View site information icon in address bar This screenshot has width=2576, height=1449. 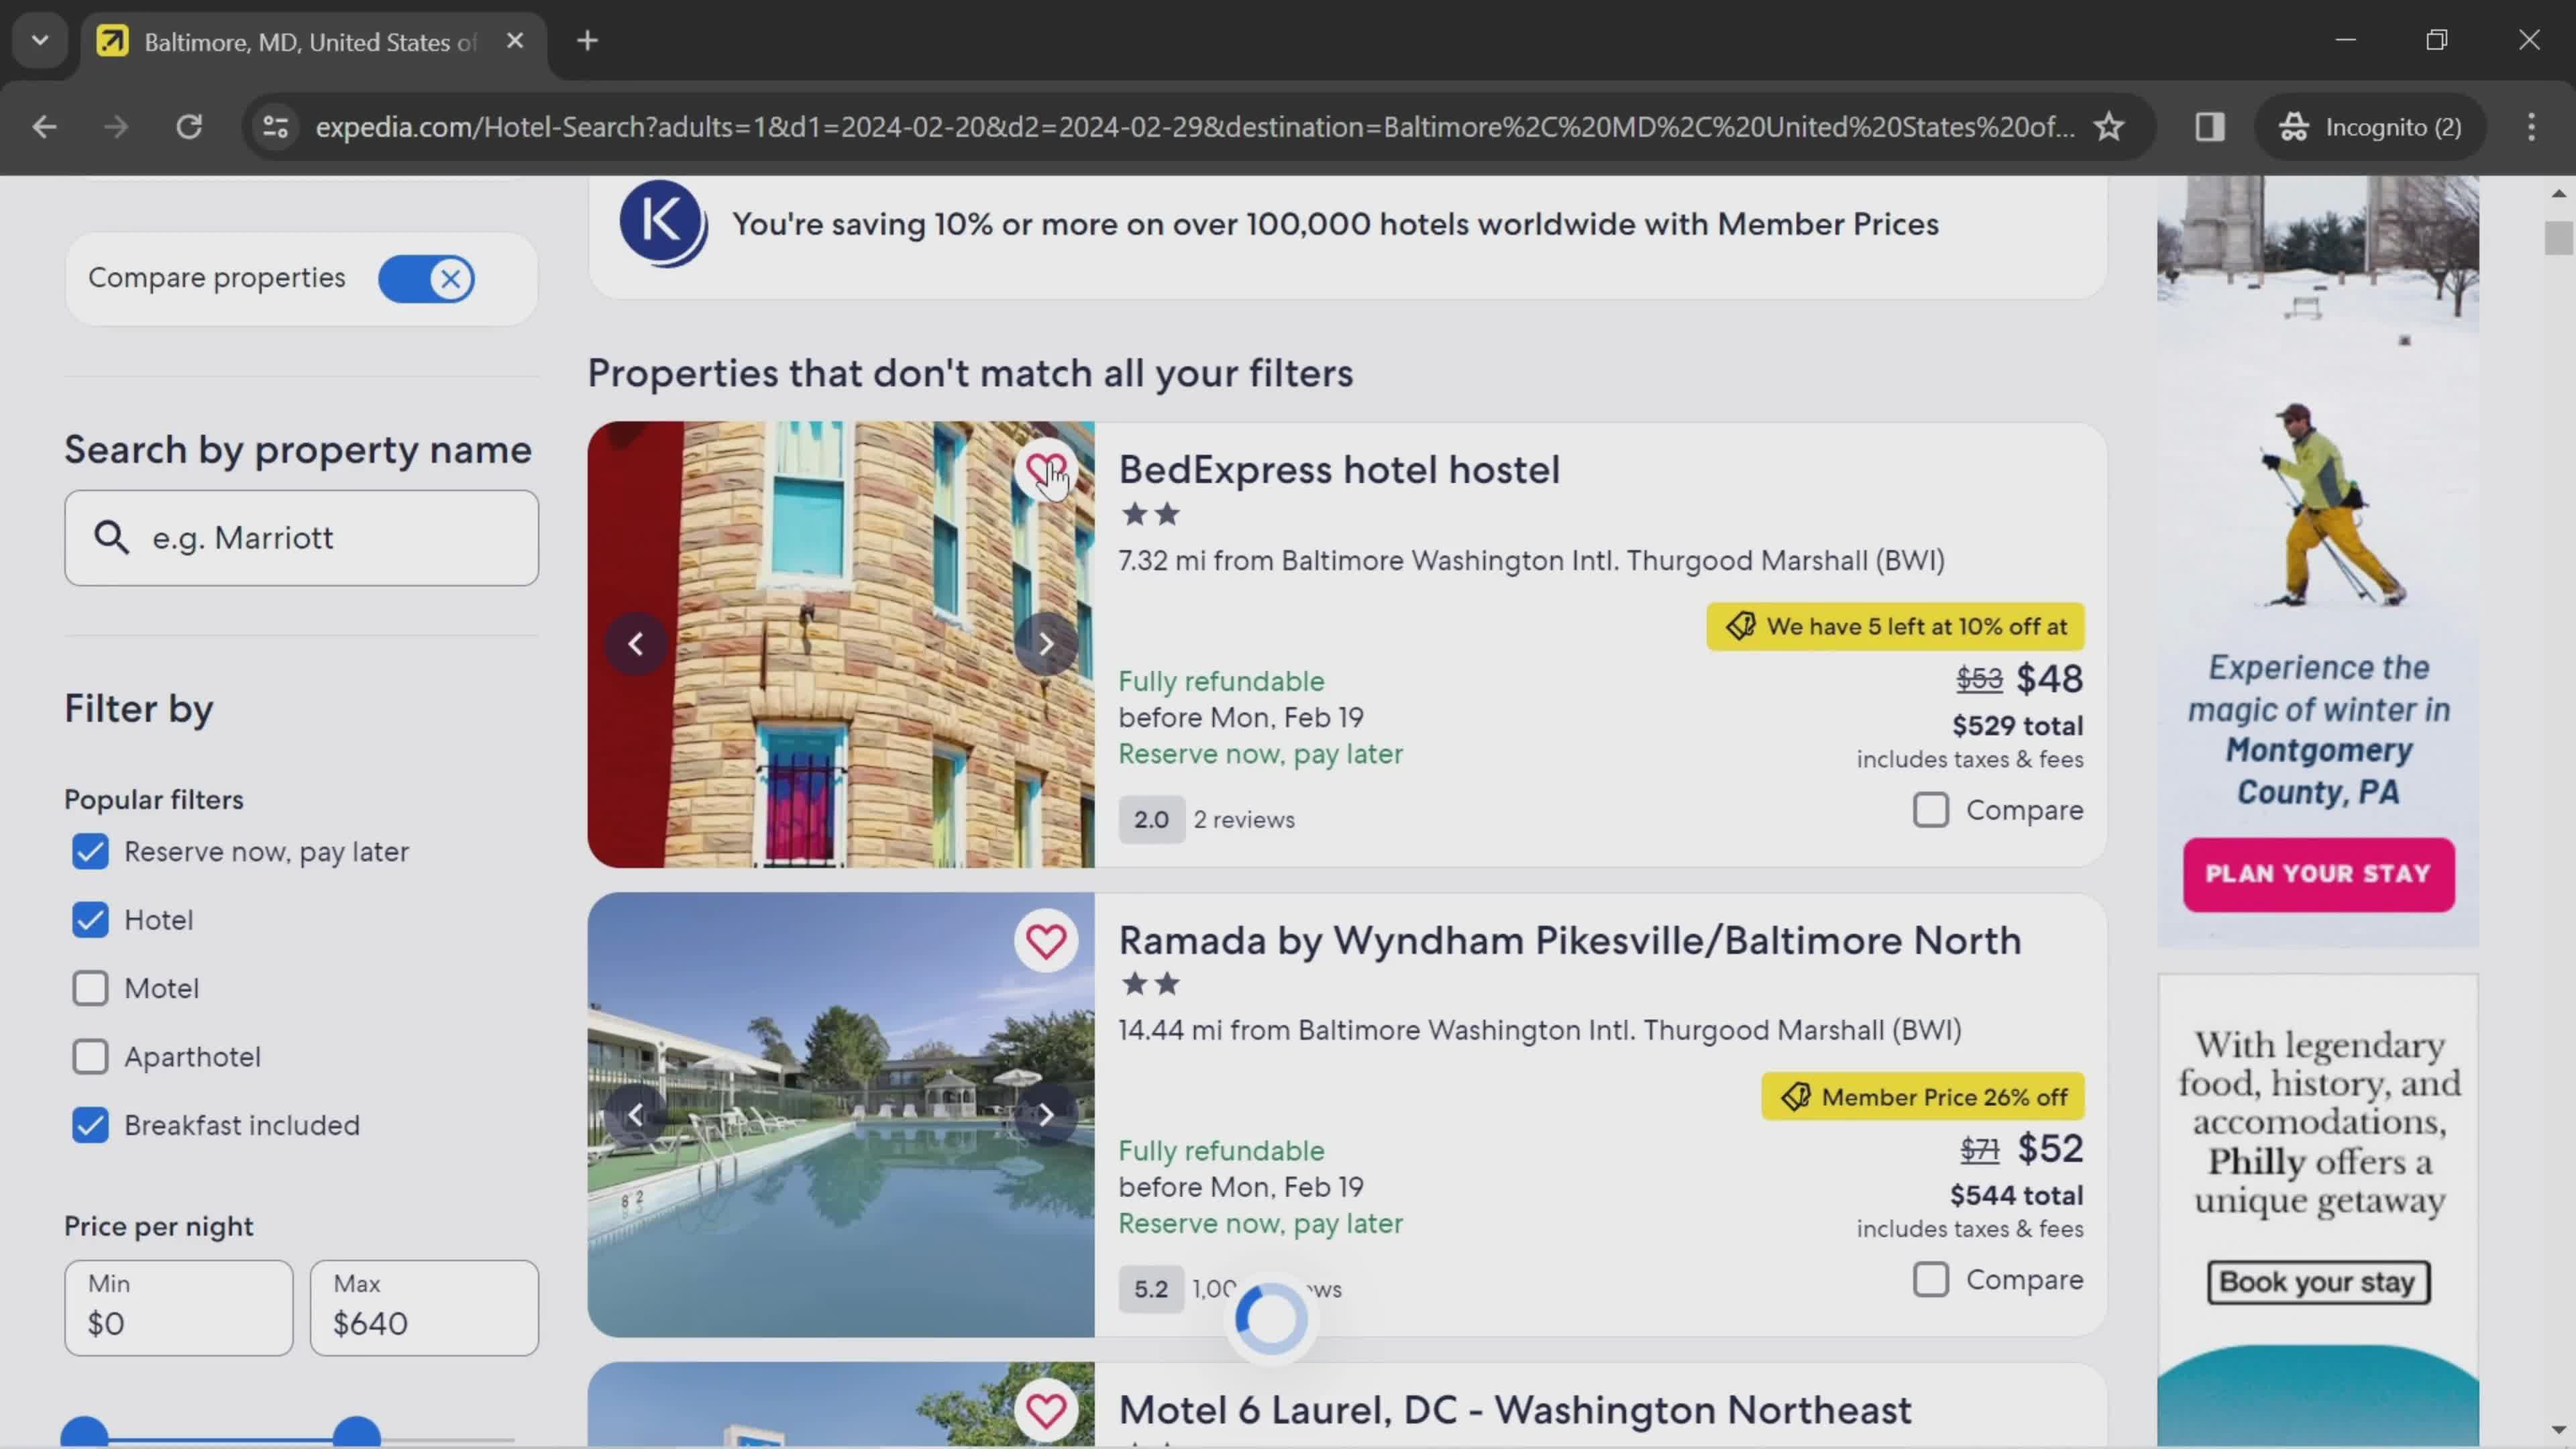point(275,127)
